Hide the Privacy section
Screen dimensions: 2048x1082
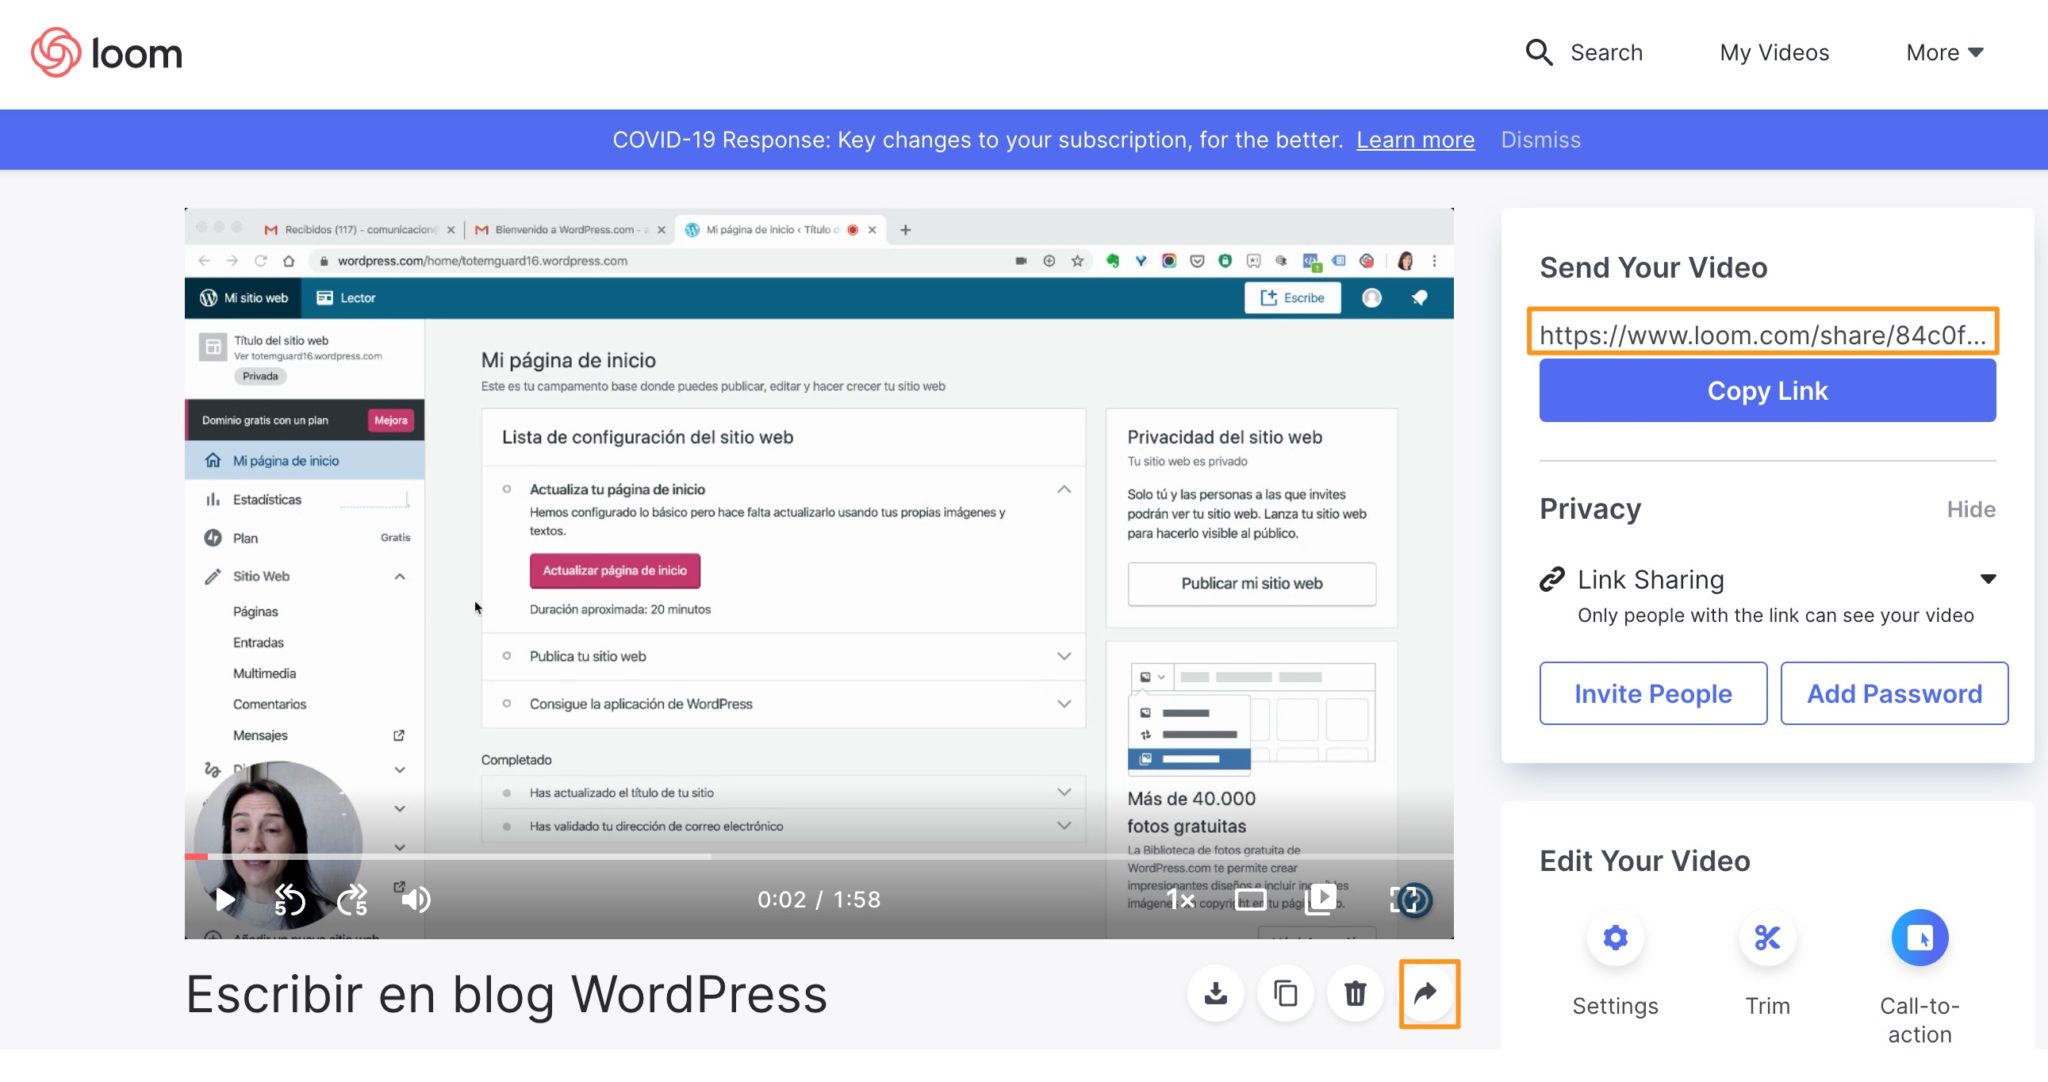1970,509
